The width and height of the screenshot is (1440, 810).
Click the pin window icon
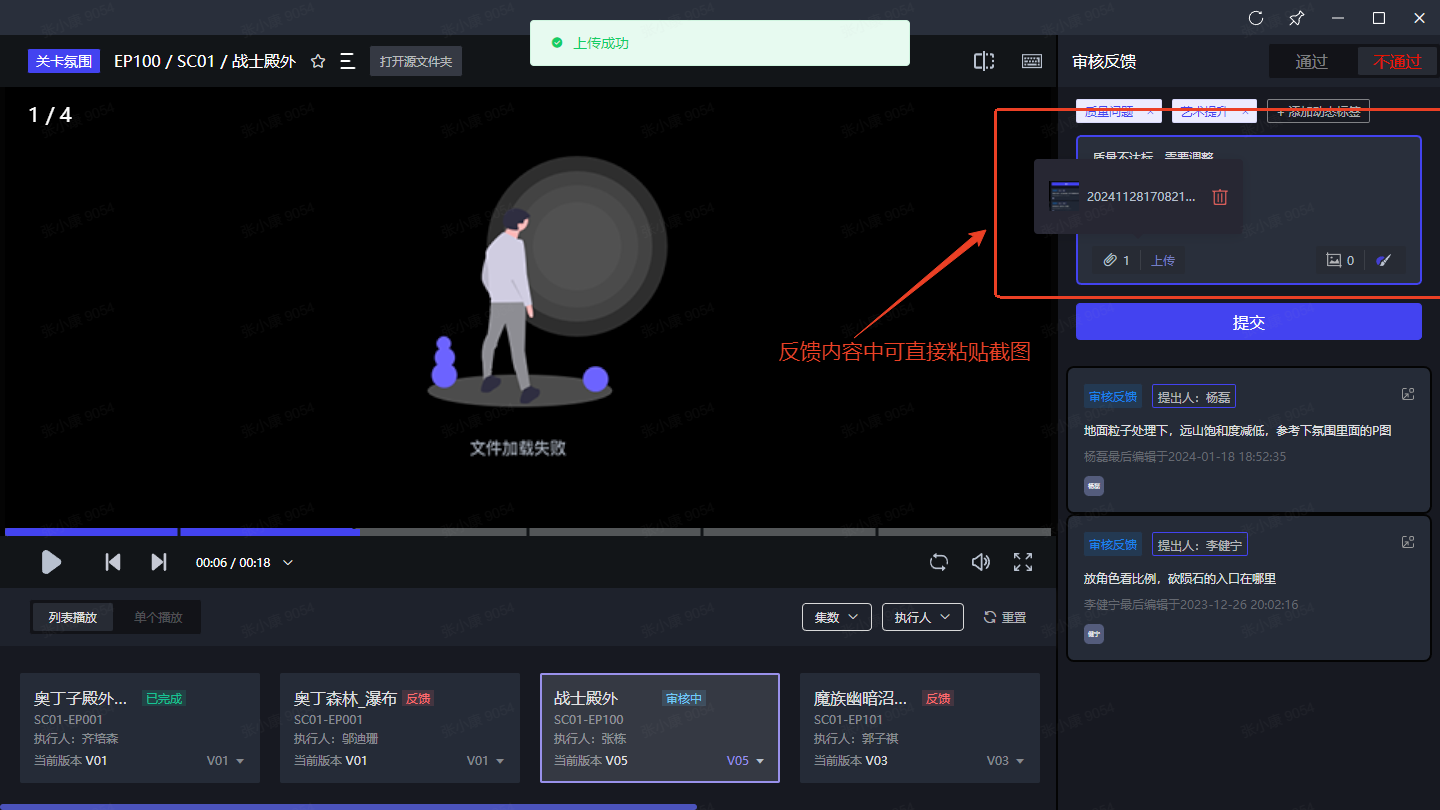pos(1296,18)
